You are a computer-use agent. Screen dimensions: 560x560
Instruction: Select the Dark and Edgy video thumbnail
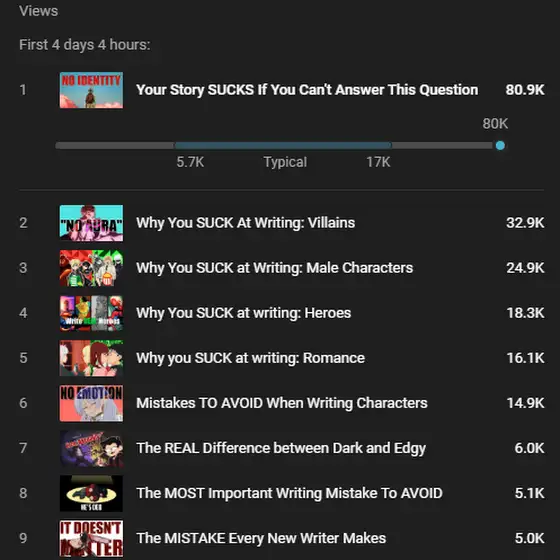(91, 448)
